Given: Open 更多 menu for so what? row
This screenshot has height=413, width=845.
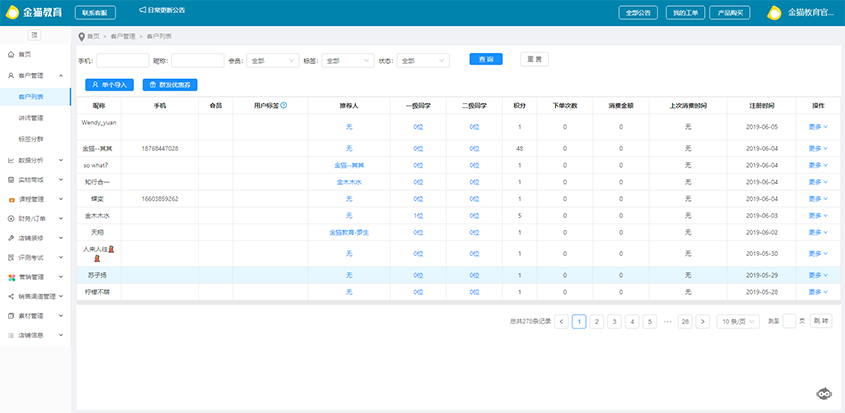Looking at the screenshot, I should 818,166.
